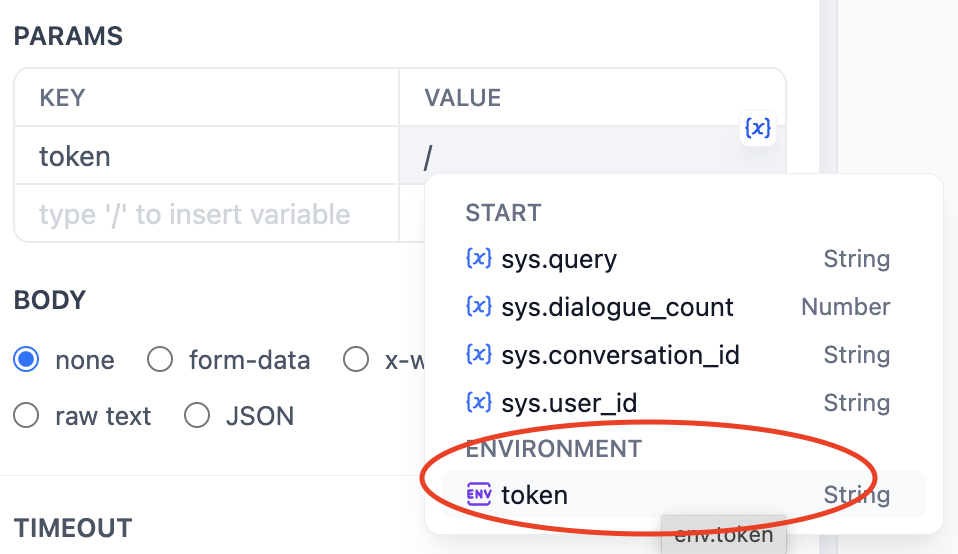The width and height of the screenshot is (958, 554).
Task: Choose the JSON body type
Action: point(197,415)
